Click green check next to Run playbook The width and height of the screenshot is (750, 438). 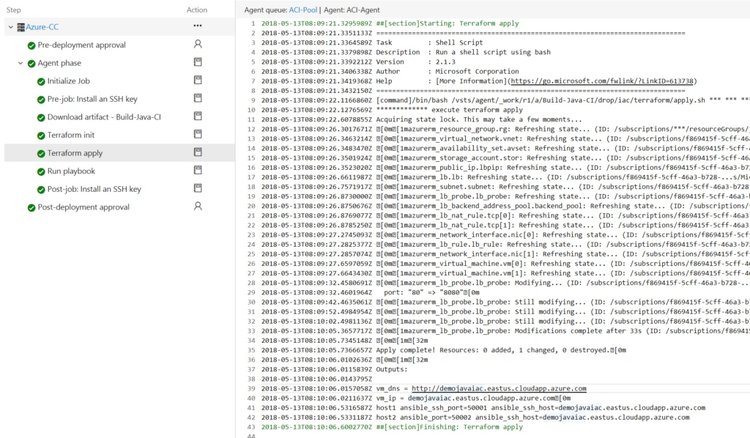tap(41, 172)
